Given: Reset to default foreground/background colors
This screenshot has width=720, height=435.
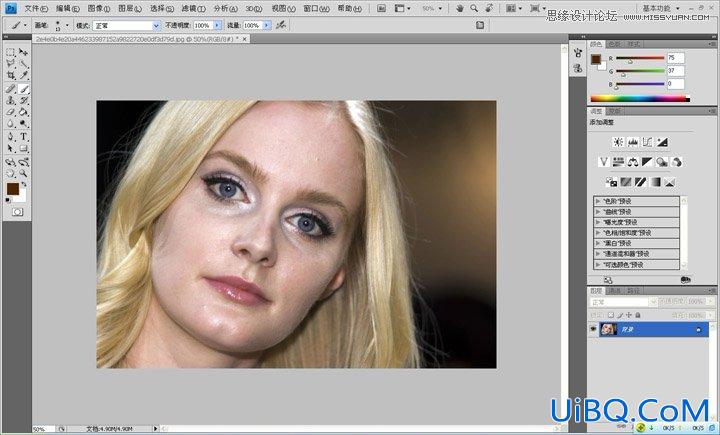Looking at the screenshot, I should click(8, 201).
